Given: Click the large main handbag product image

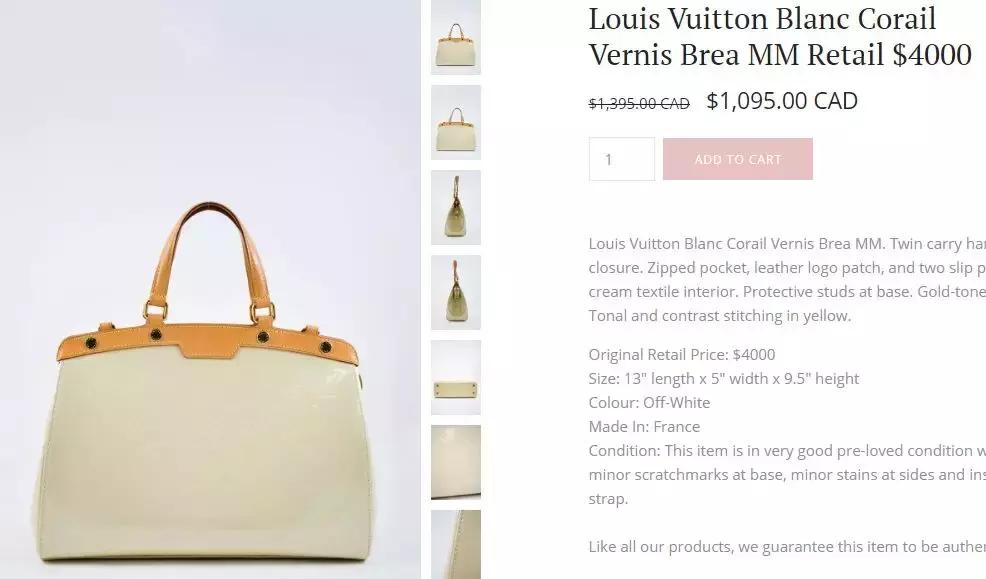Looking at the screenshot, I should point(210,289).
